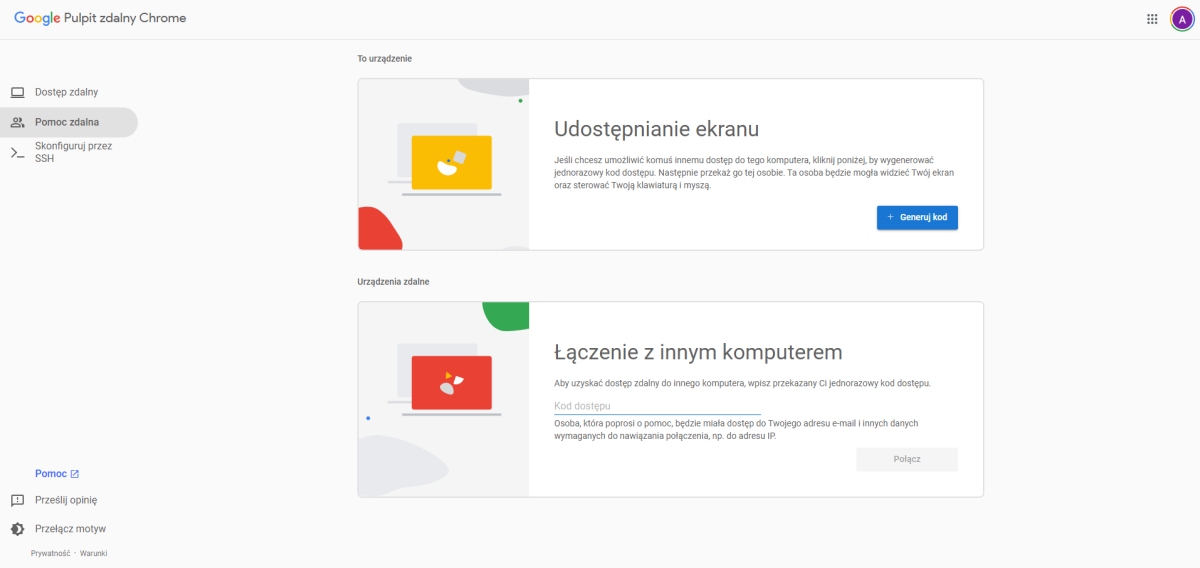Click the people icon for Pomoc zdalna

(17, 122)
